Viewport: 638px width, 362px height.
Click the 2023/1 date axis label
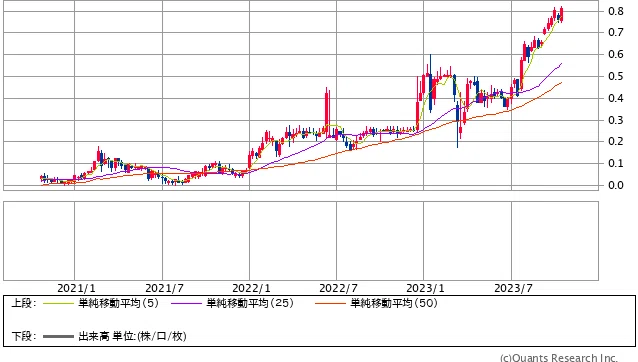pyautogui.click(x=425, y=288)
